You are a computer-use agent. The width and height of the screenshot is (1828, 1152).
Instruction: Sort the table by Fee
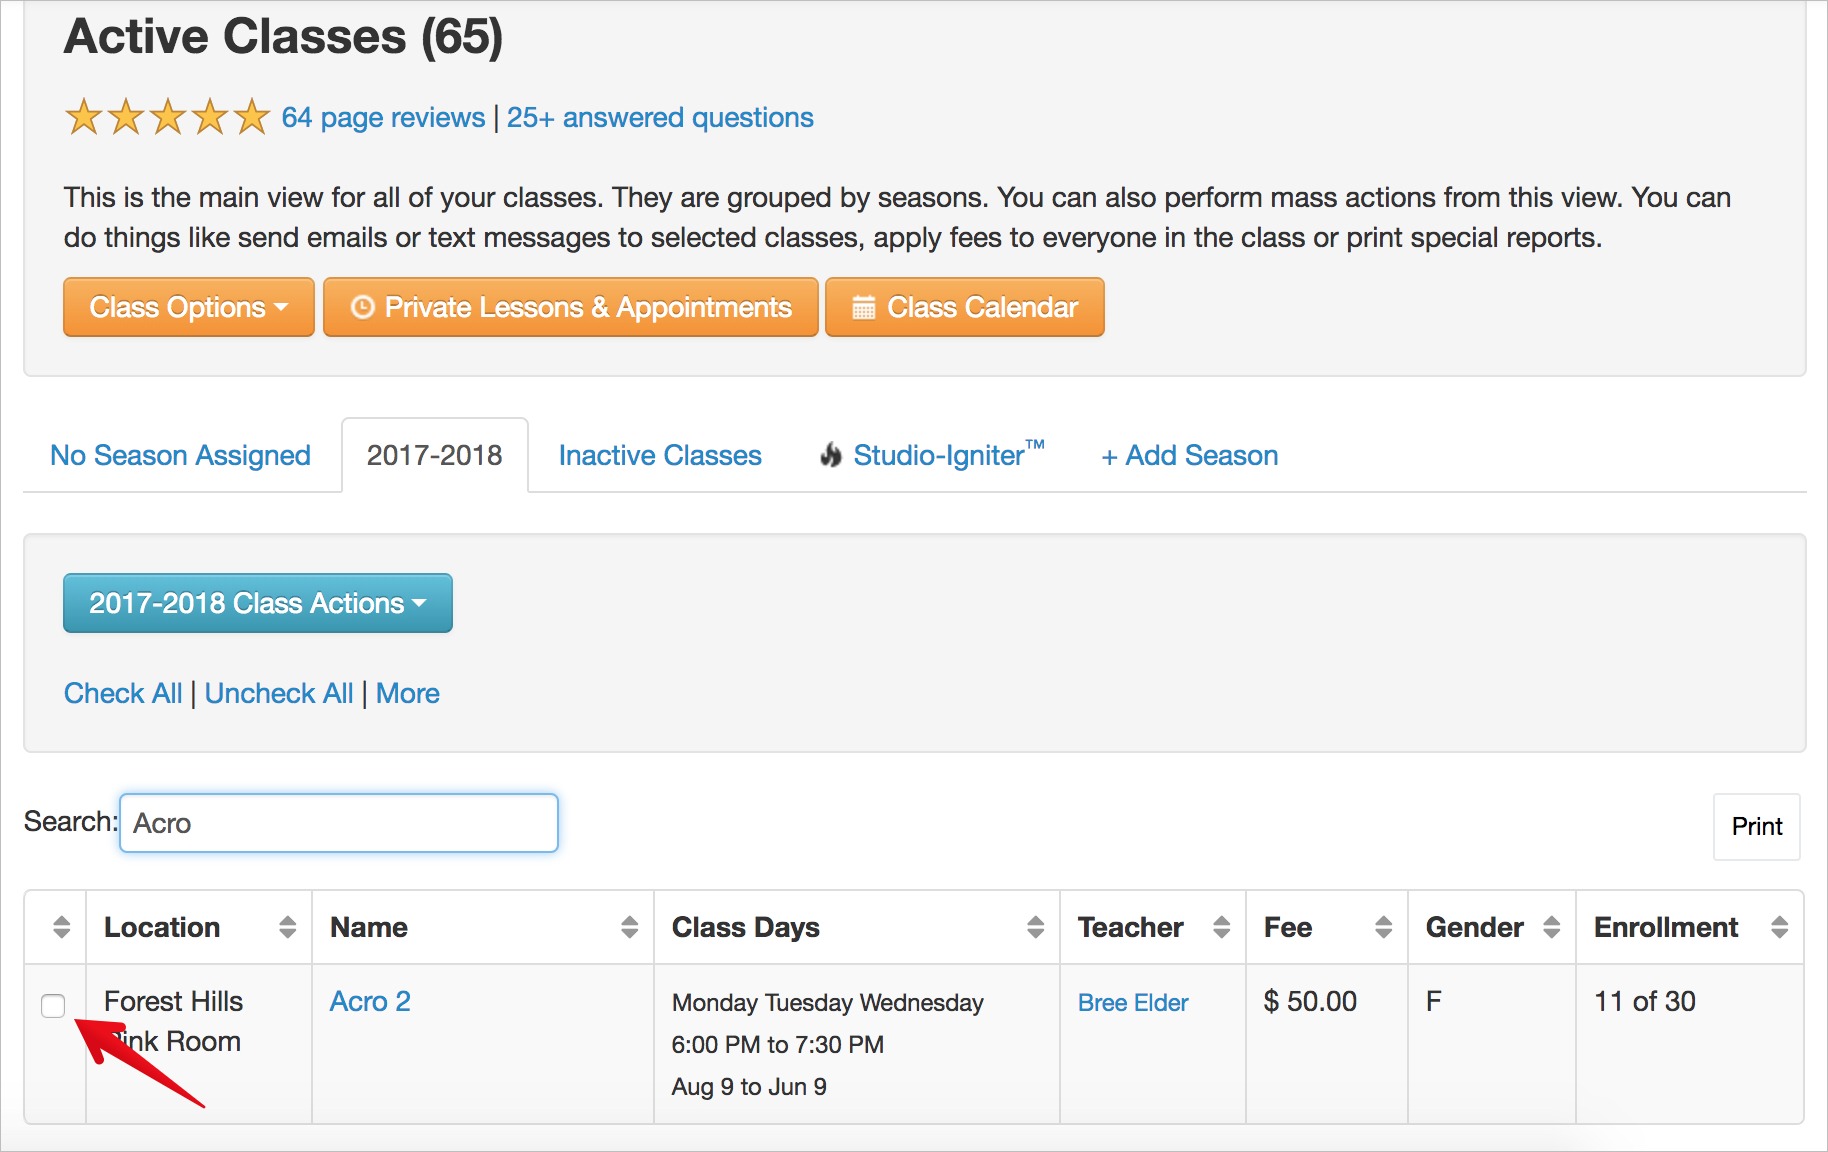[x=1327, y=927]
